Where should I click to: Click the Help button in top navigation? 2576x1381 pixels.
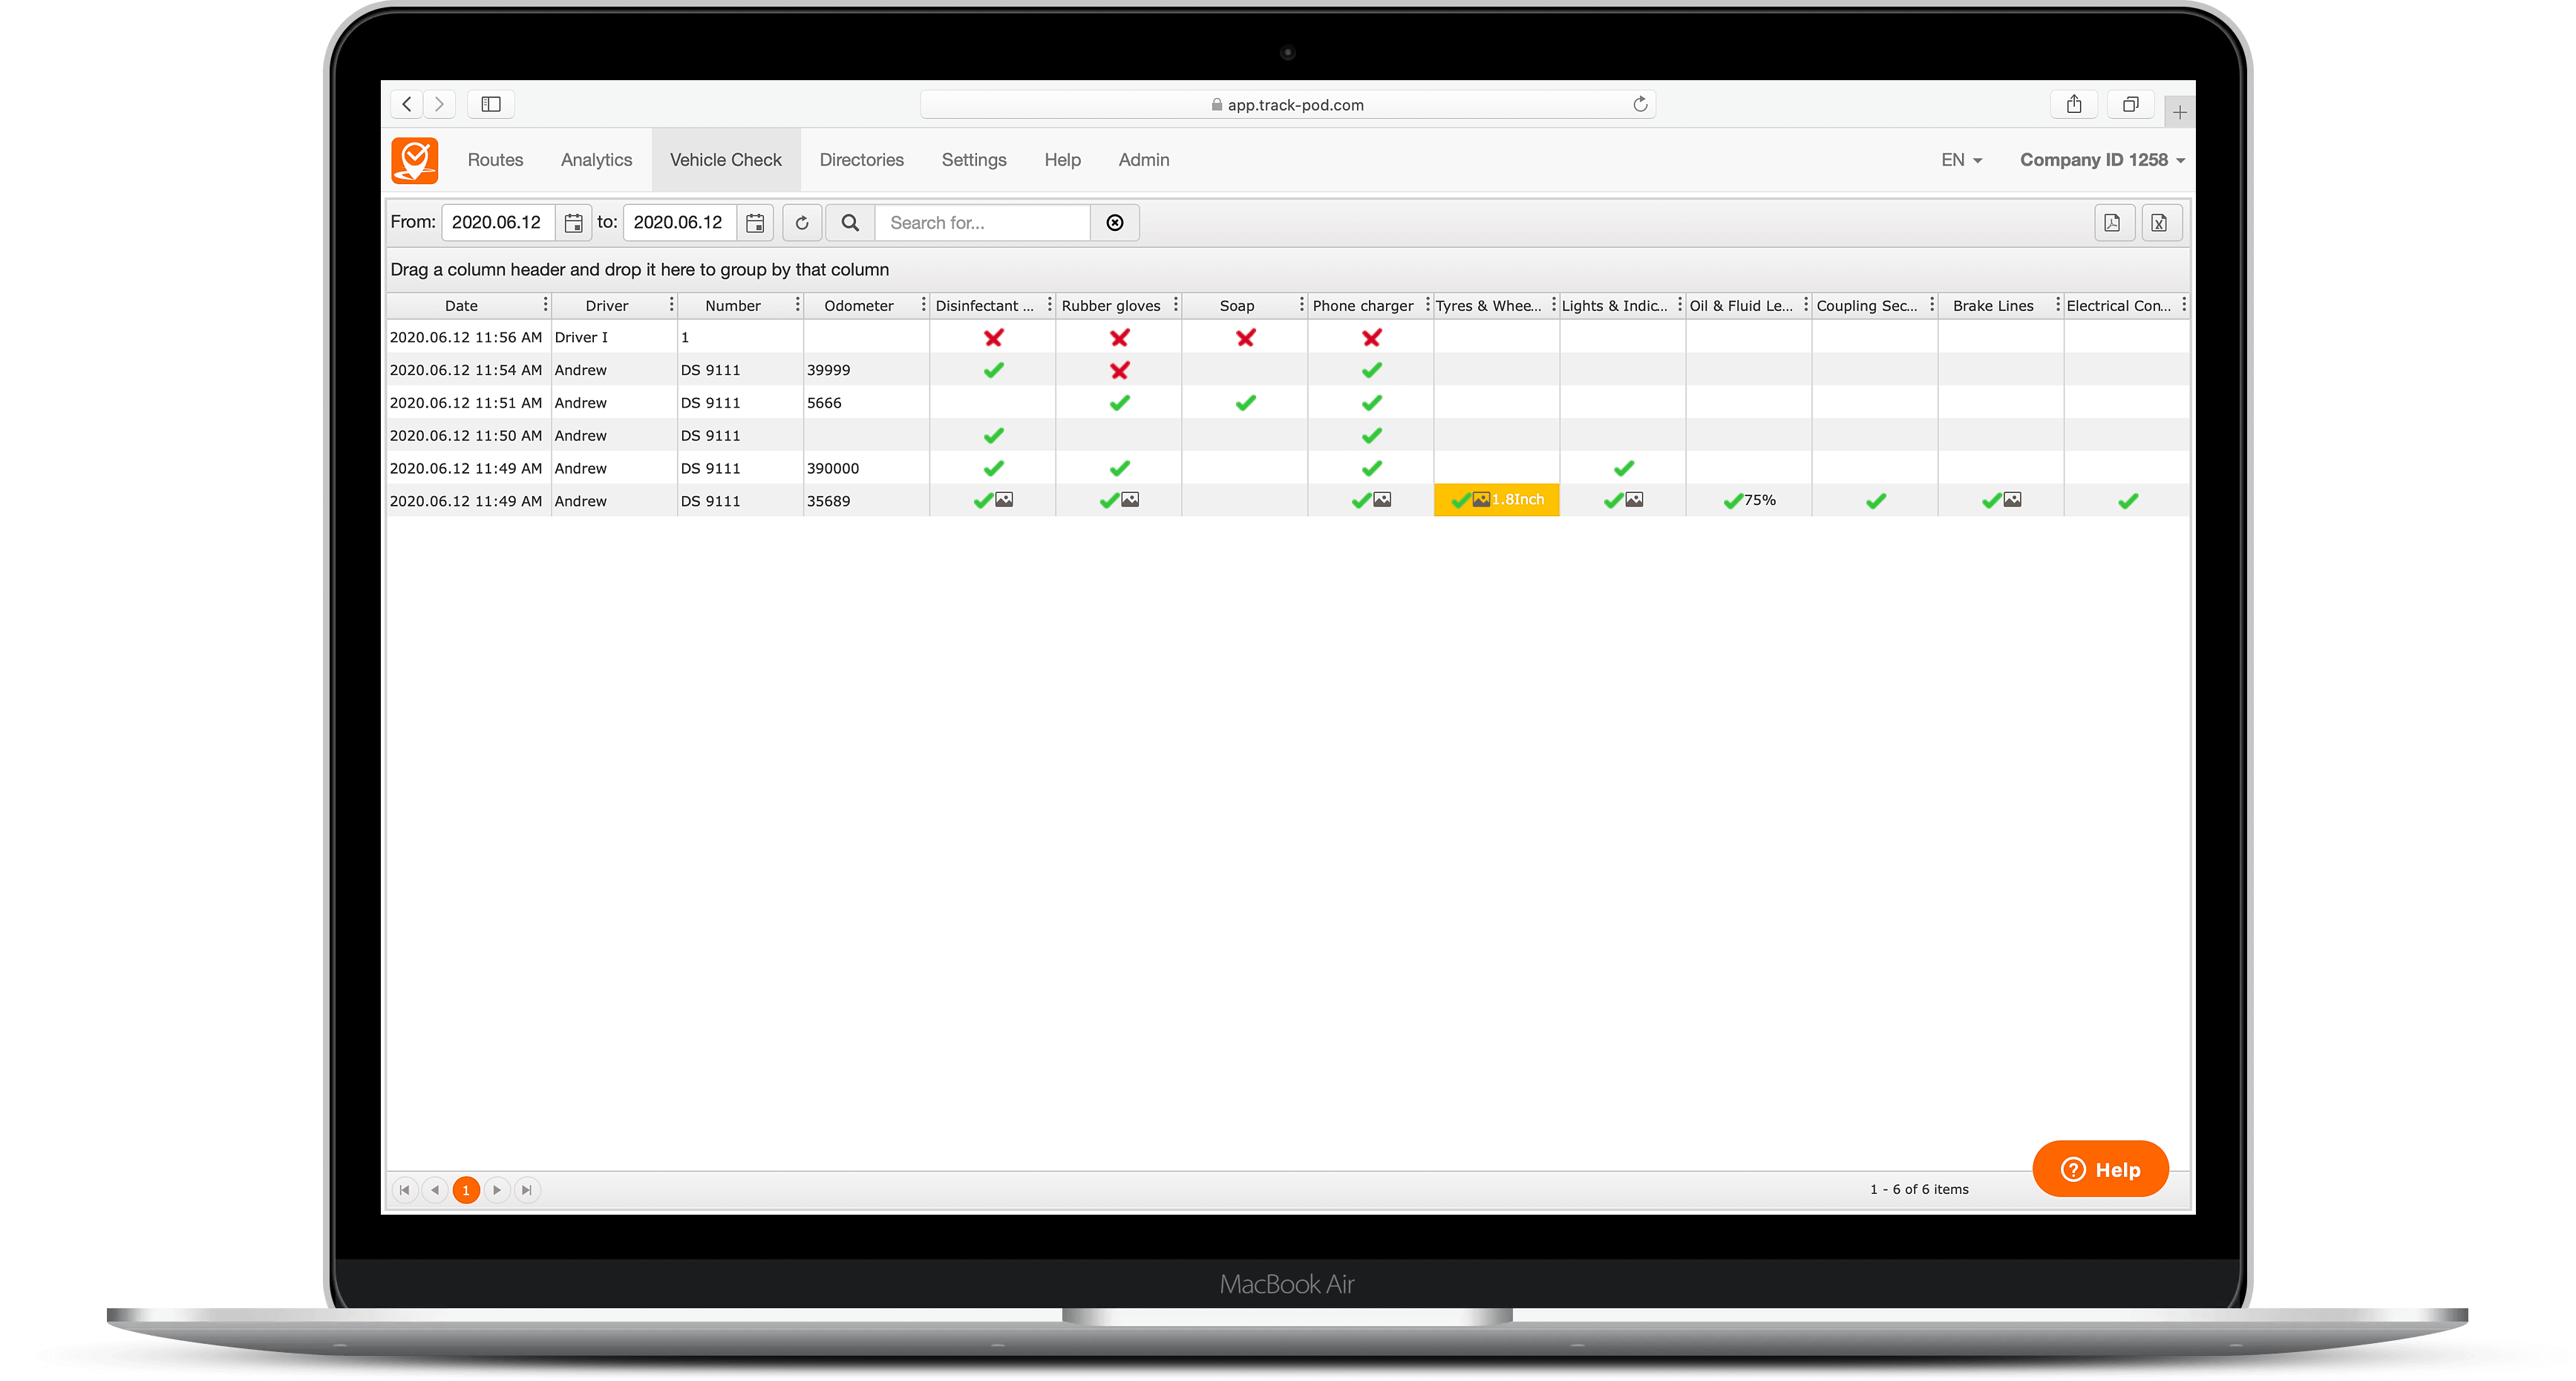coord(1059,160)
